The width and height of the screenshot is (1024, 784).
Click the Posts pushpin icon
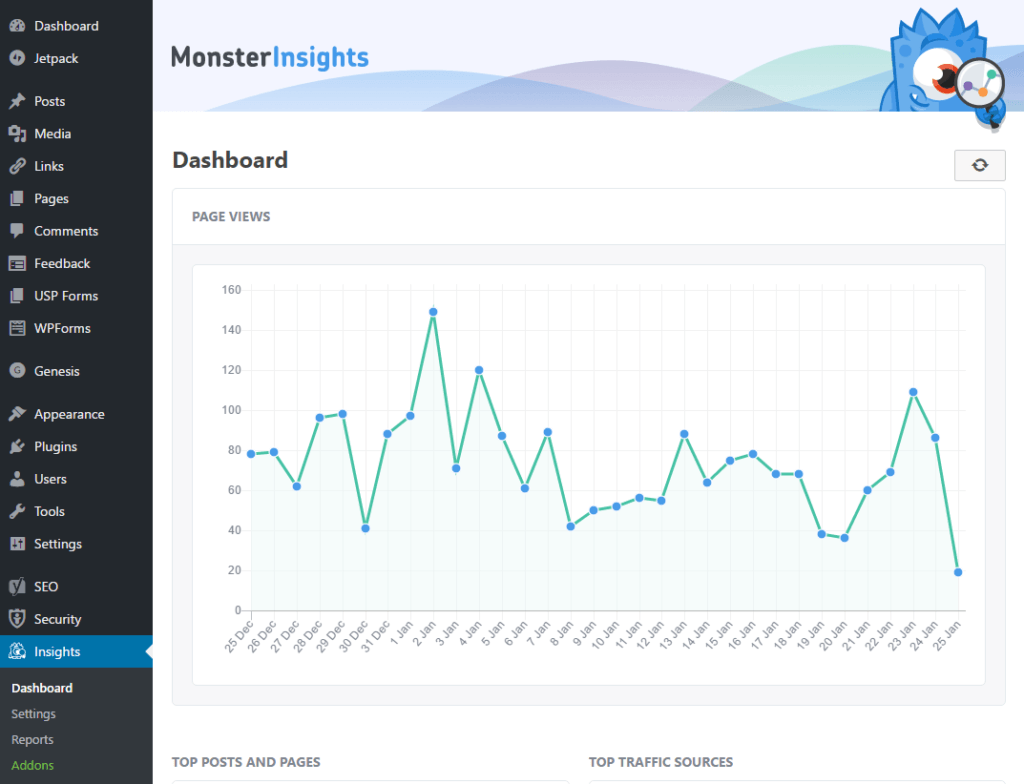(17, 101)
